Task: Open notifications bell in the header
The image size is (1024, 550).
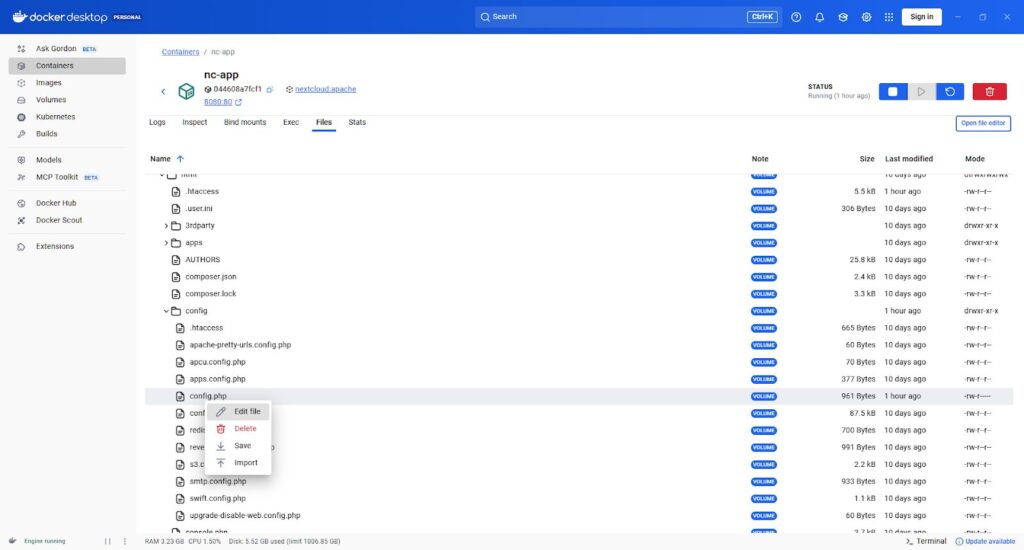Action: (x=820, y=17)
